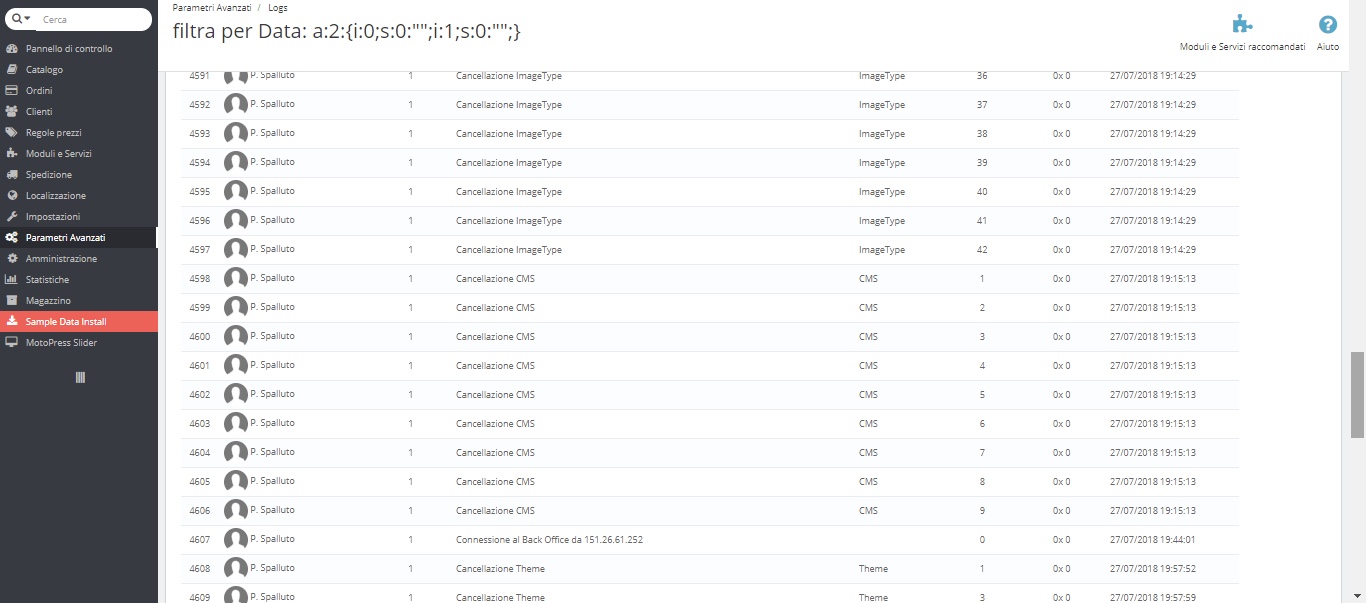The height and width of the screenshot is (603, 1366).
Task: Open Sample Data Install entry
Action: tap(78, 322)
